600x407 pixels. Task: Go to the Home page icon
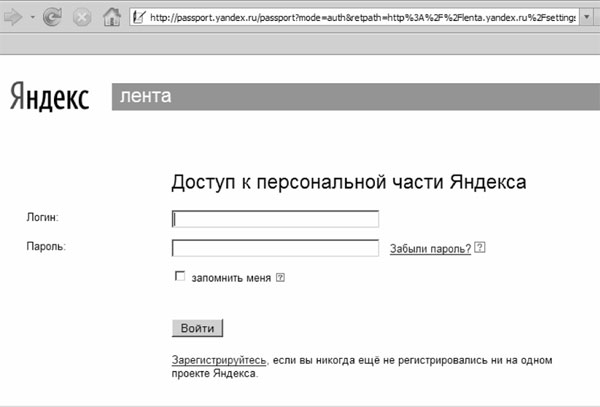point(112,17)
